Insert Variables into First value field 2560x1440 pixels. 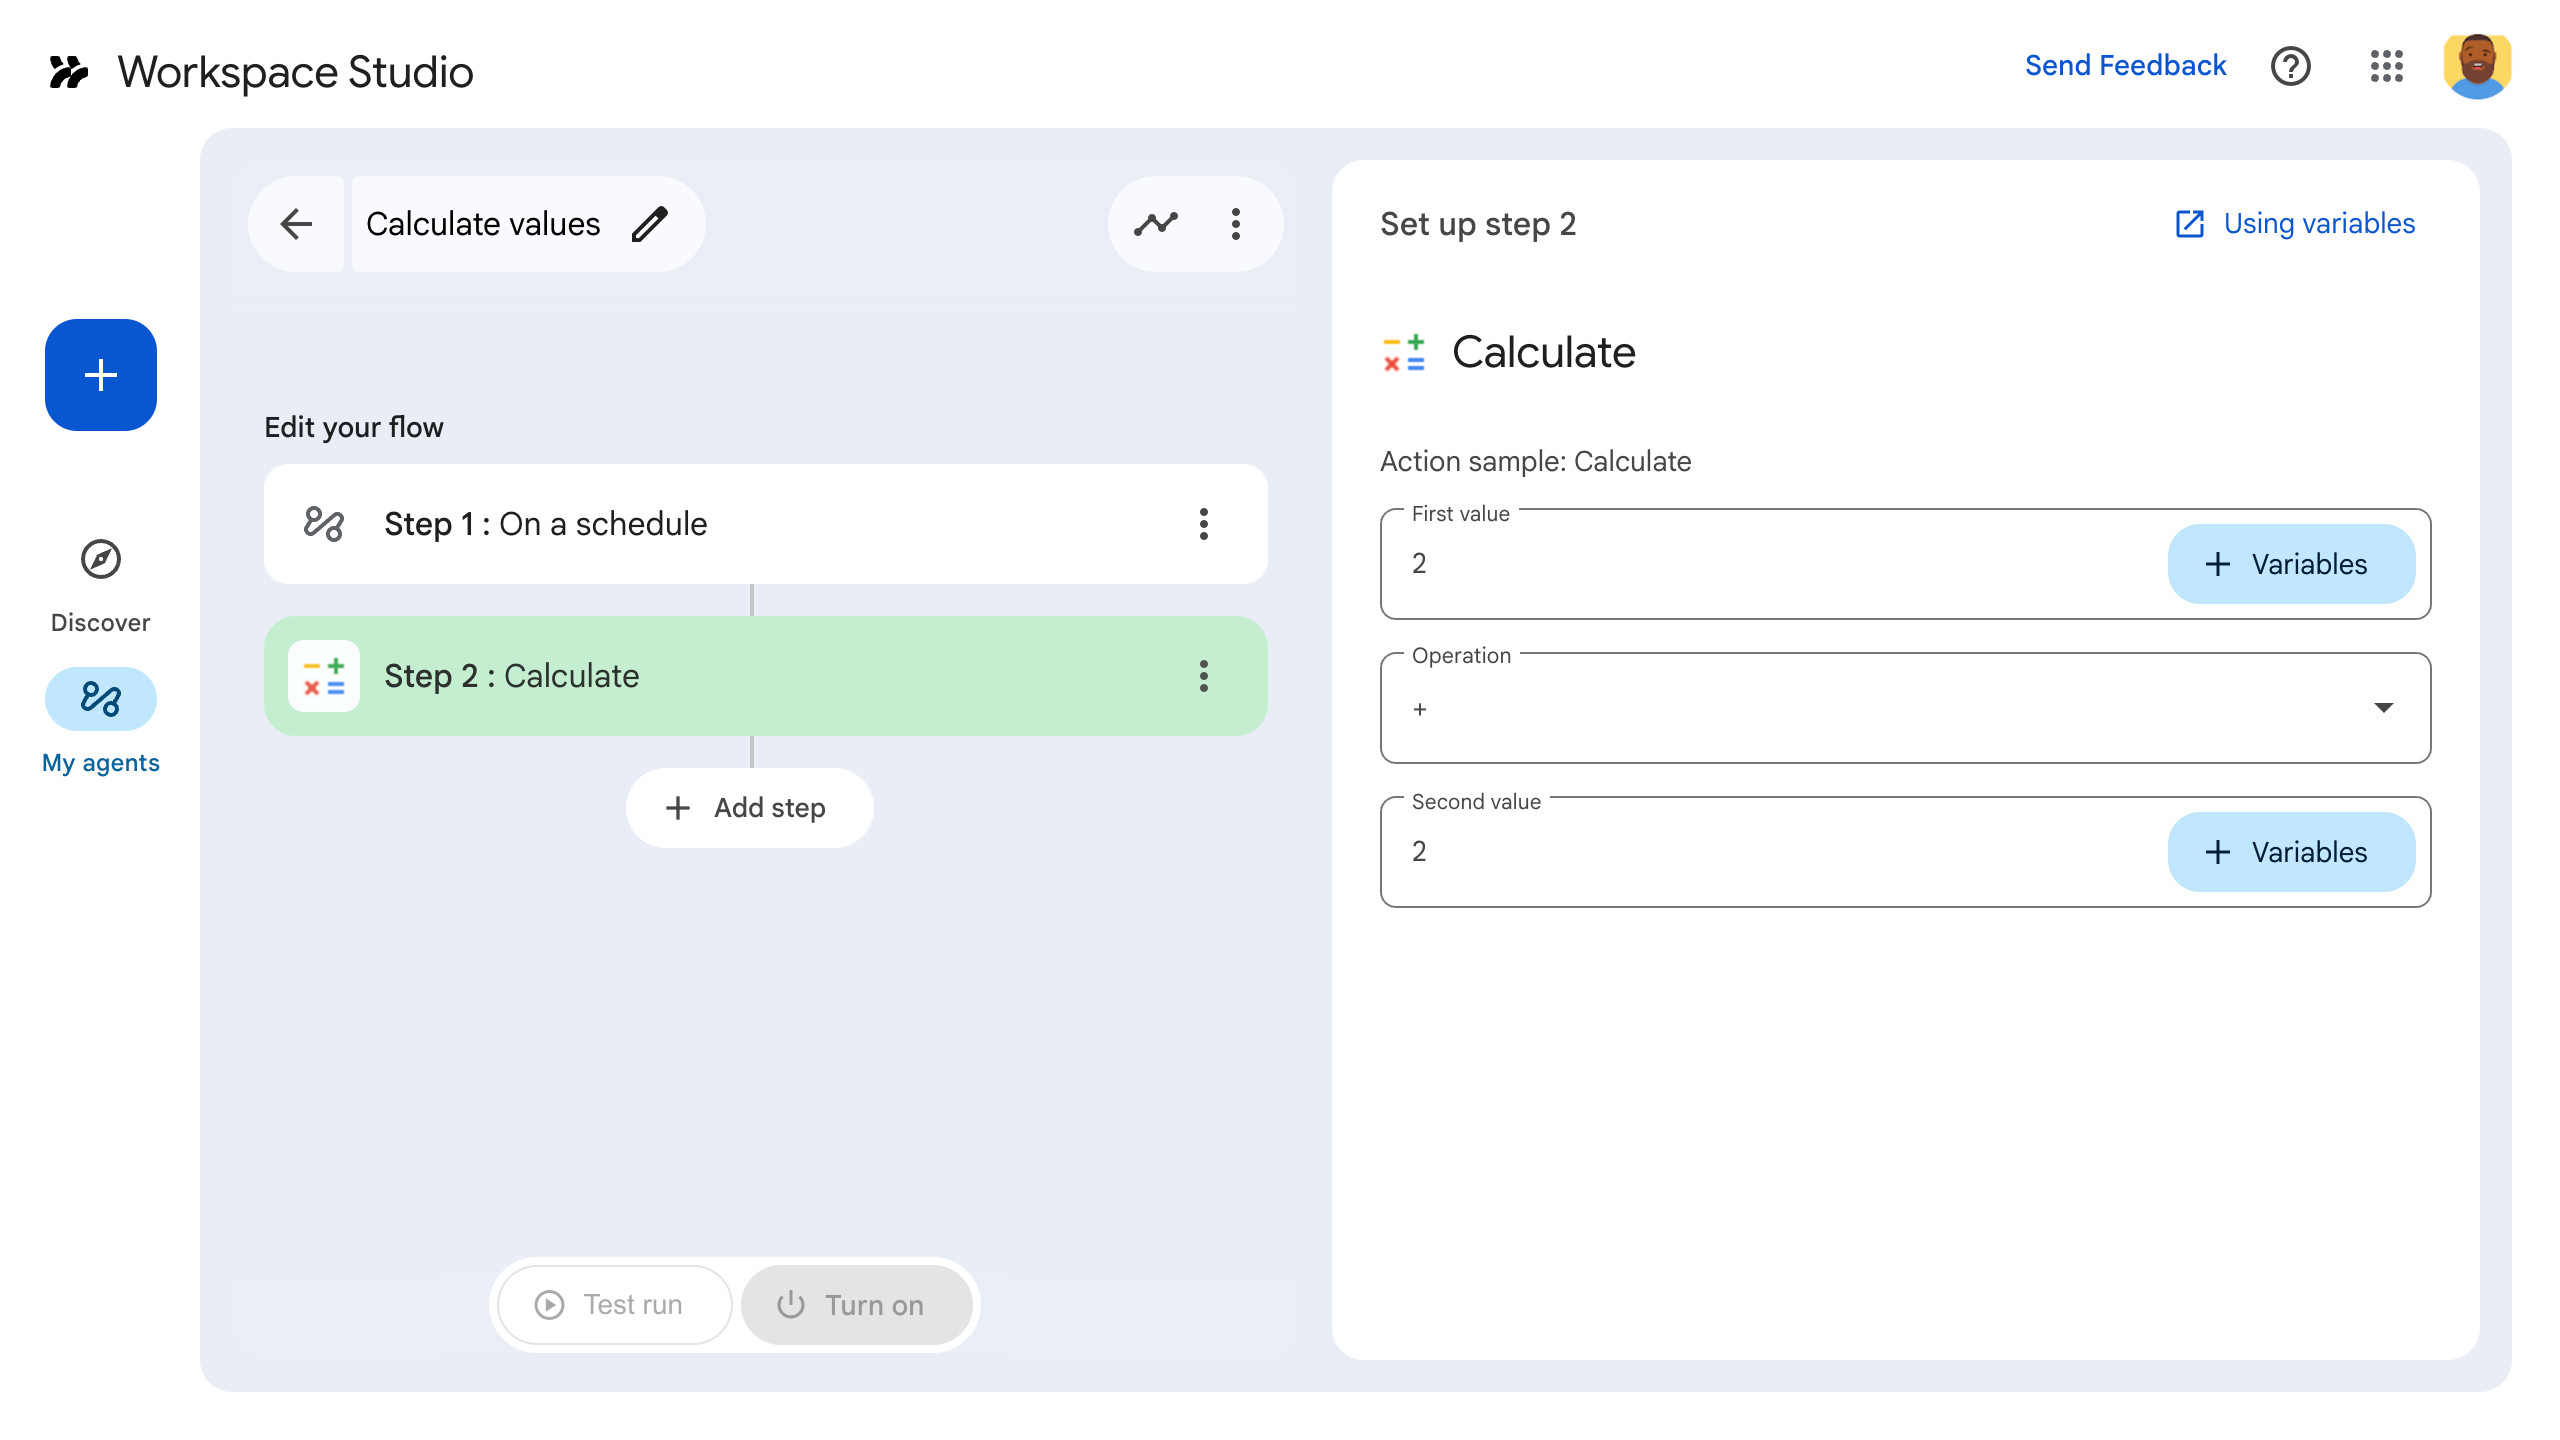pos(2290,564)
